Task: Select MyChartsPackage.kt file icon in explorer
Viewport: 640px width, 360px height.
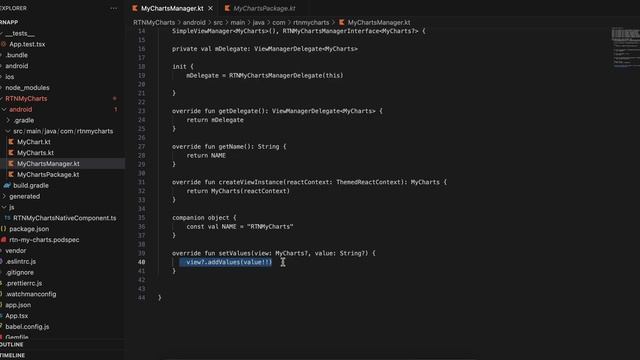Action: click(11, 174)
